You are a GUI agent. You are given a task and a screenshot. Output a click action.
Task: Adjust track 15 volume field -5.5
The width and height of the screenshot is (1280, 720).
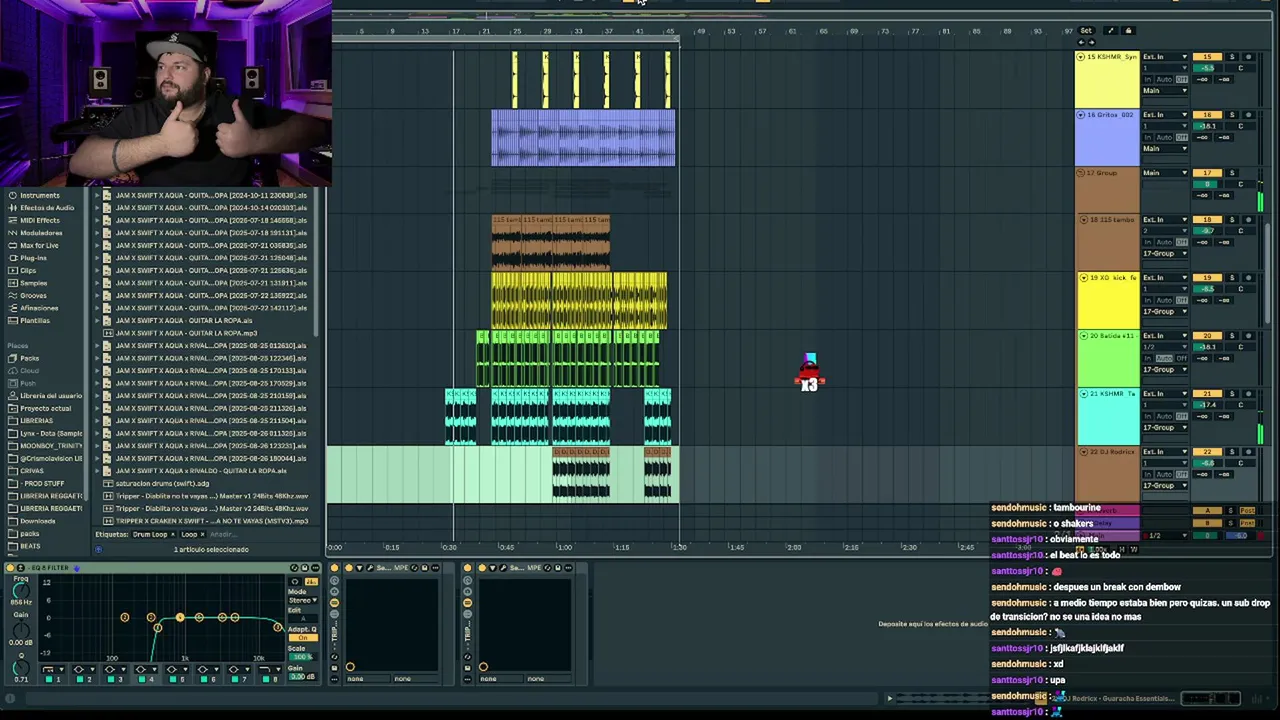tap(1207, 68)
